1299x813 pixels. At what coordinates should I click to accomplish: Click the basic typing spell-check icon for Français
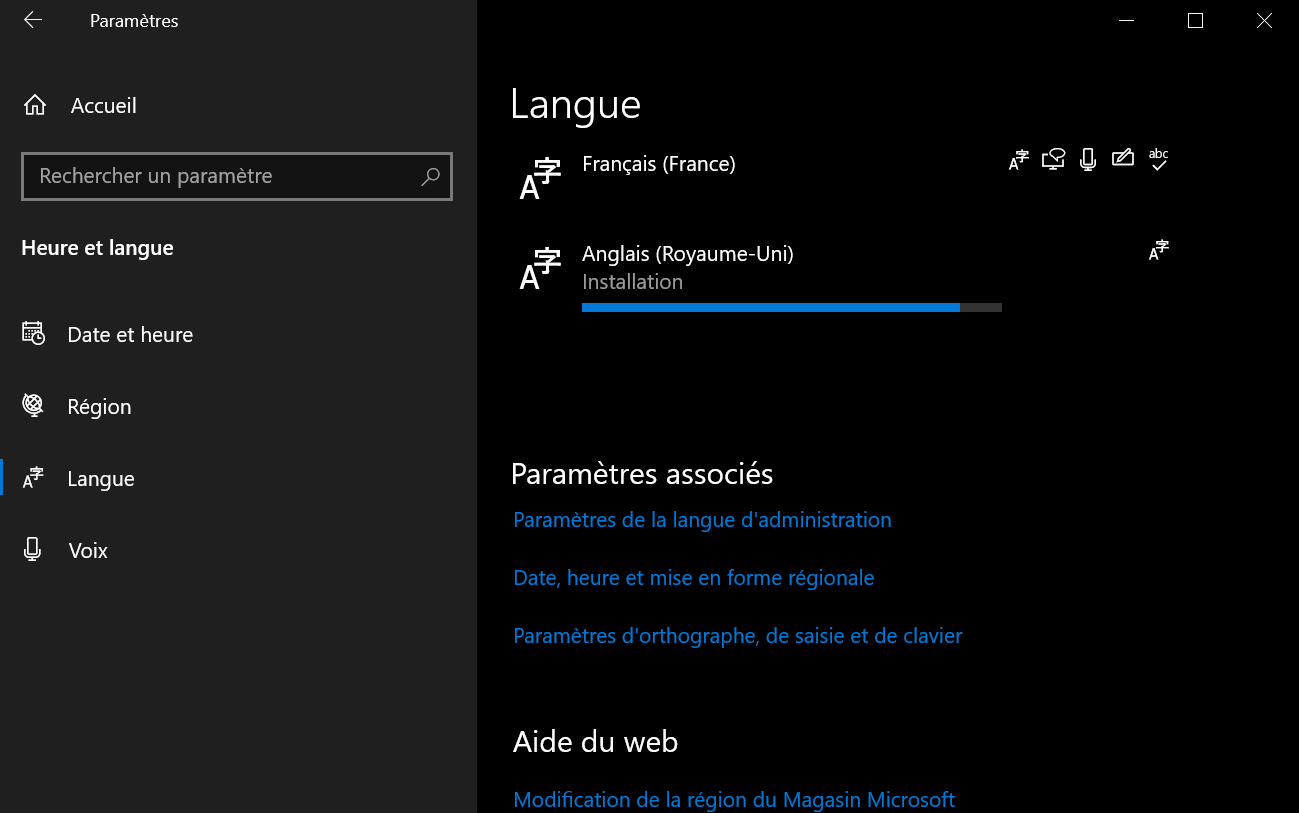(1158, 159)
